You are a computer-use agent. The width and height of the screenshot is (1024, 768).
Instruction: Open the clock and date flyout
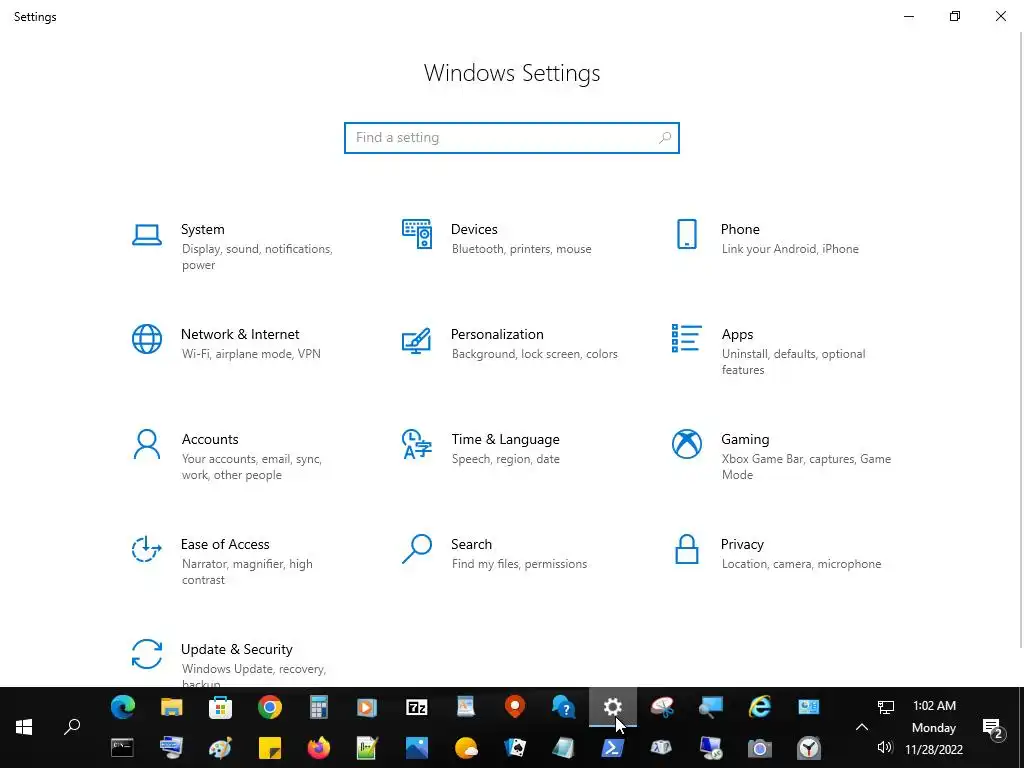coord(934,727)
